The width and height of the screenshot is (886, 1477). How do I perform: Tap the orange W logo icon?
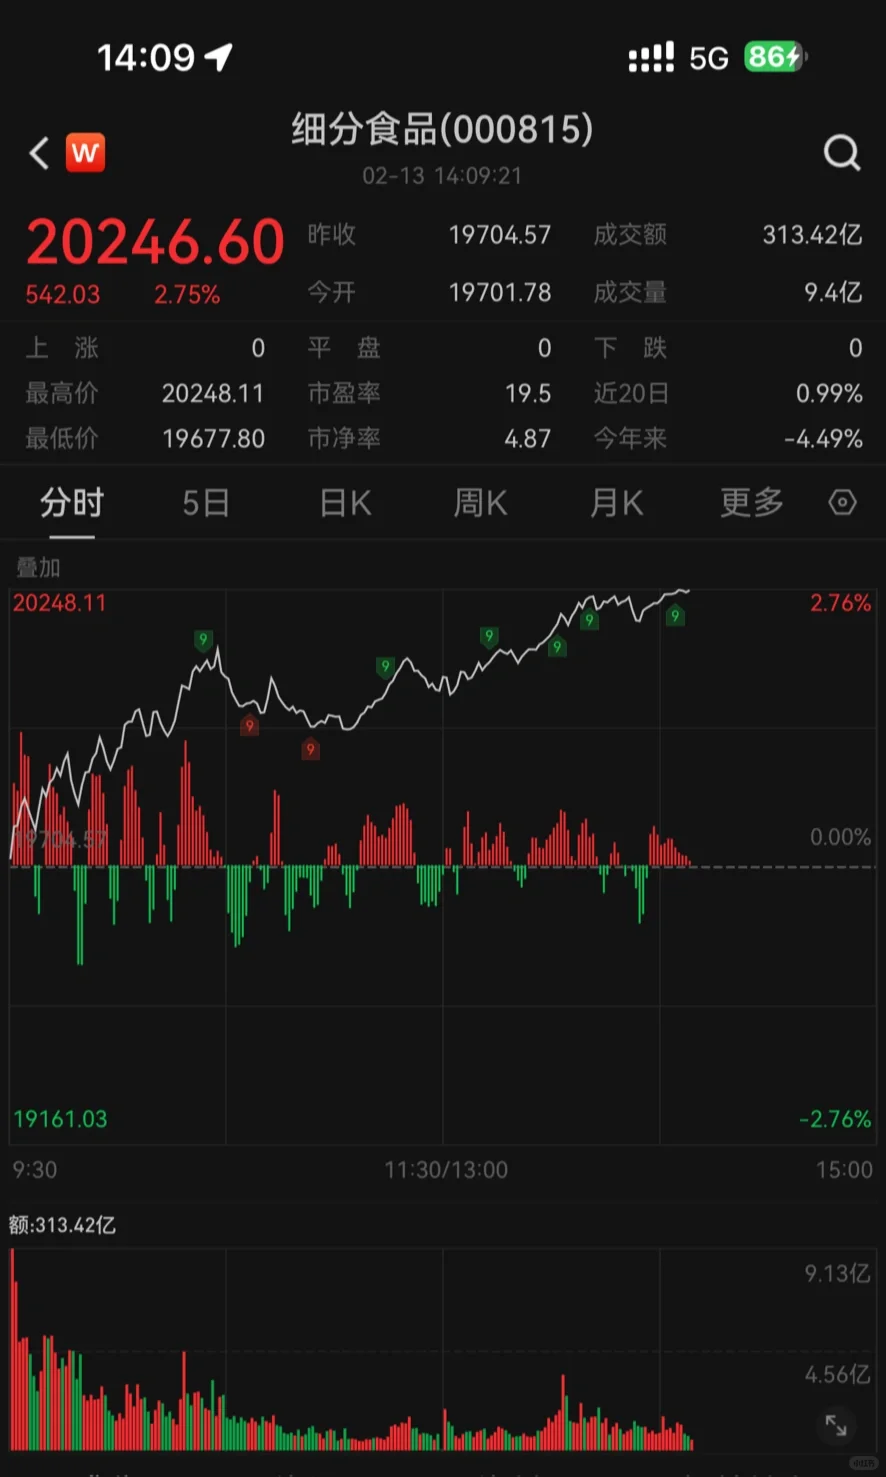click(85, 153)
